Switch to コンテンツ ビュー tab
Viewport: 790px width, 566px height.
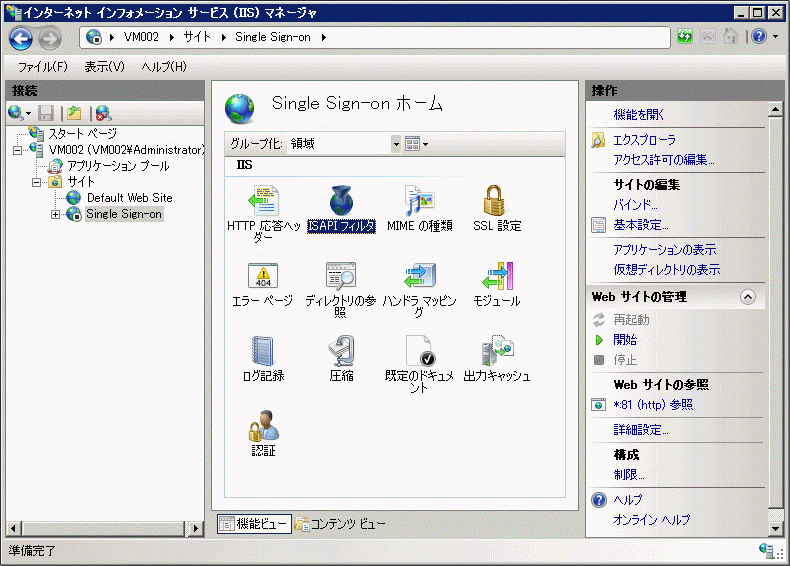(340, 524)
